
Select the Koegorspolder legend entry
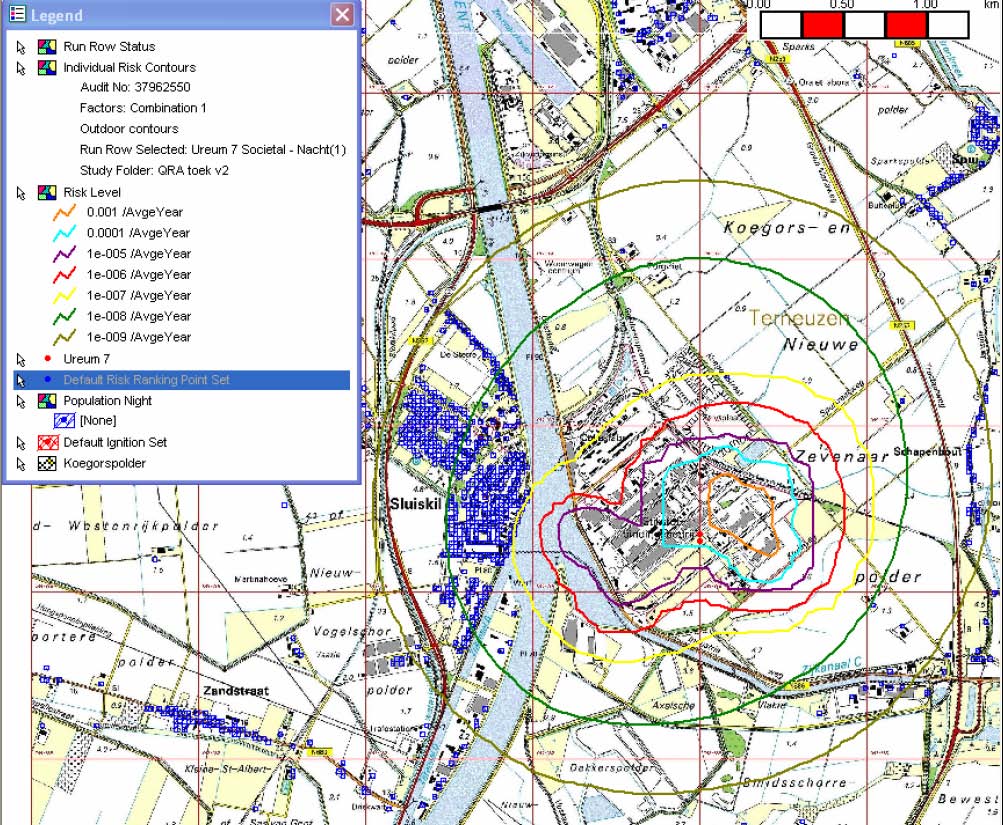click(104, 464)
